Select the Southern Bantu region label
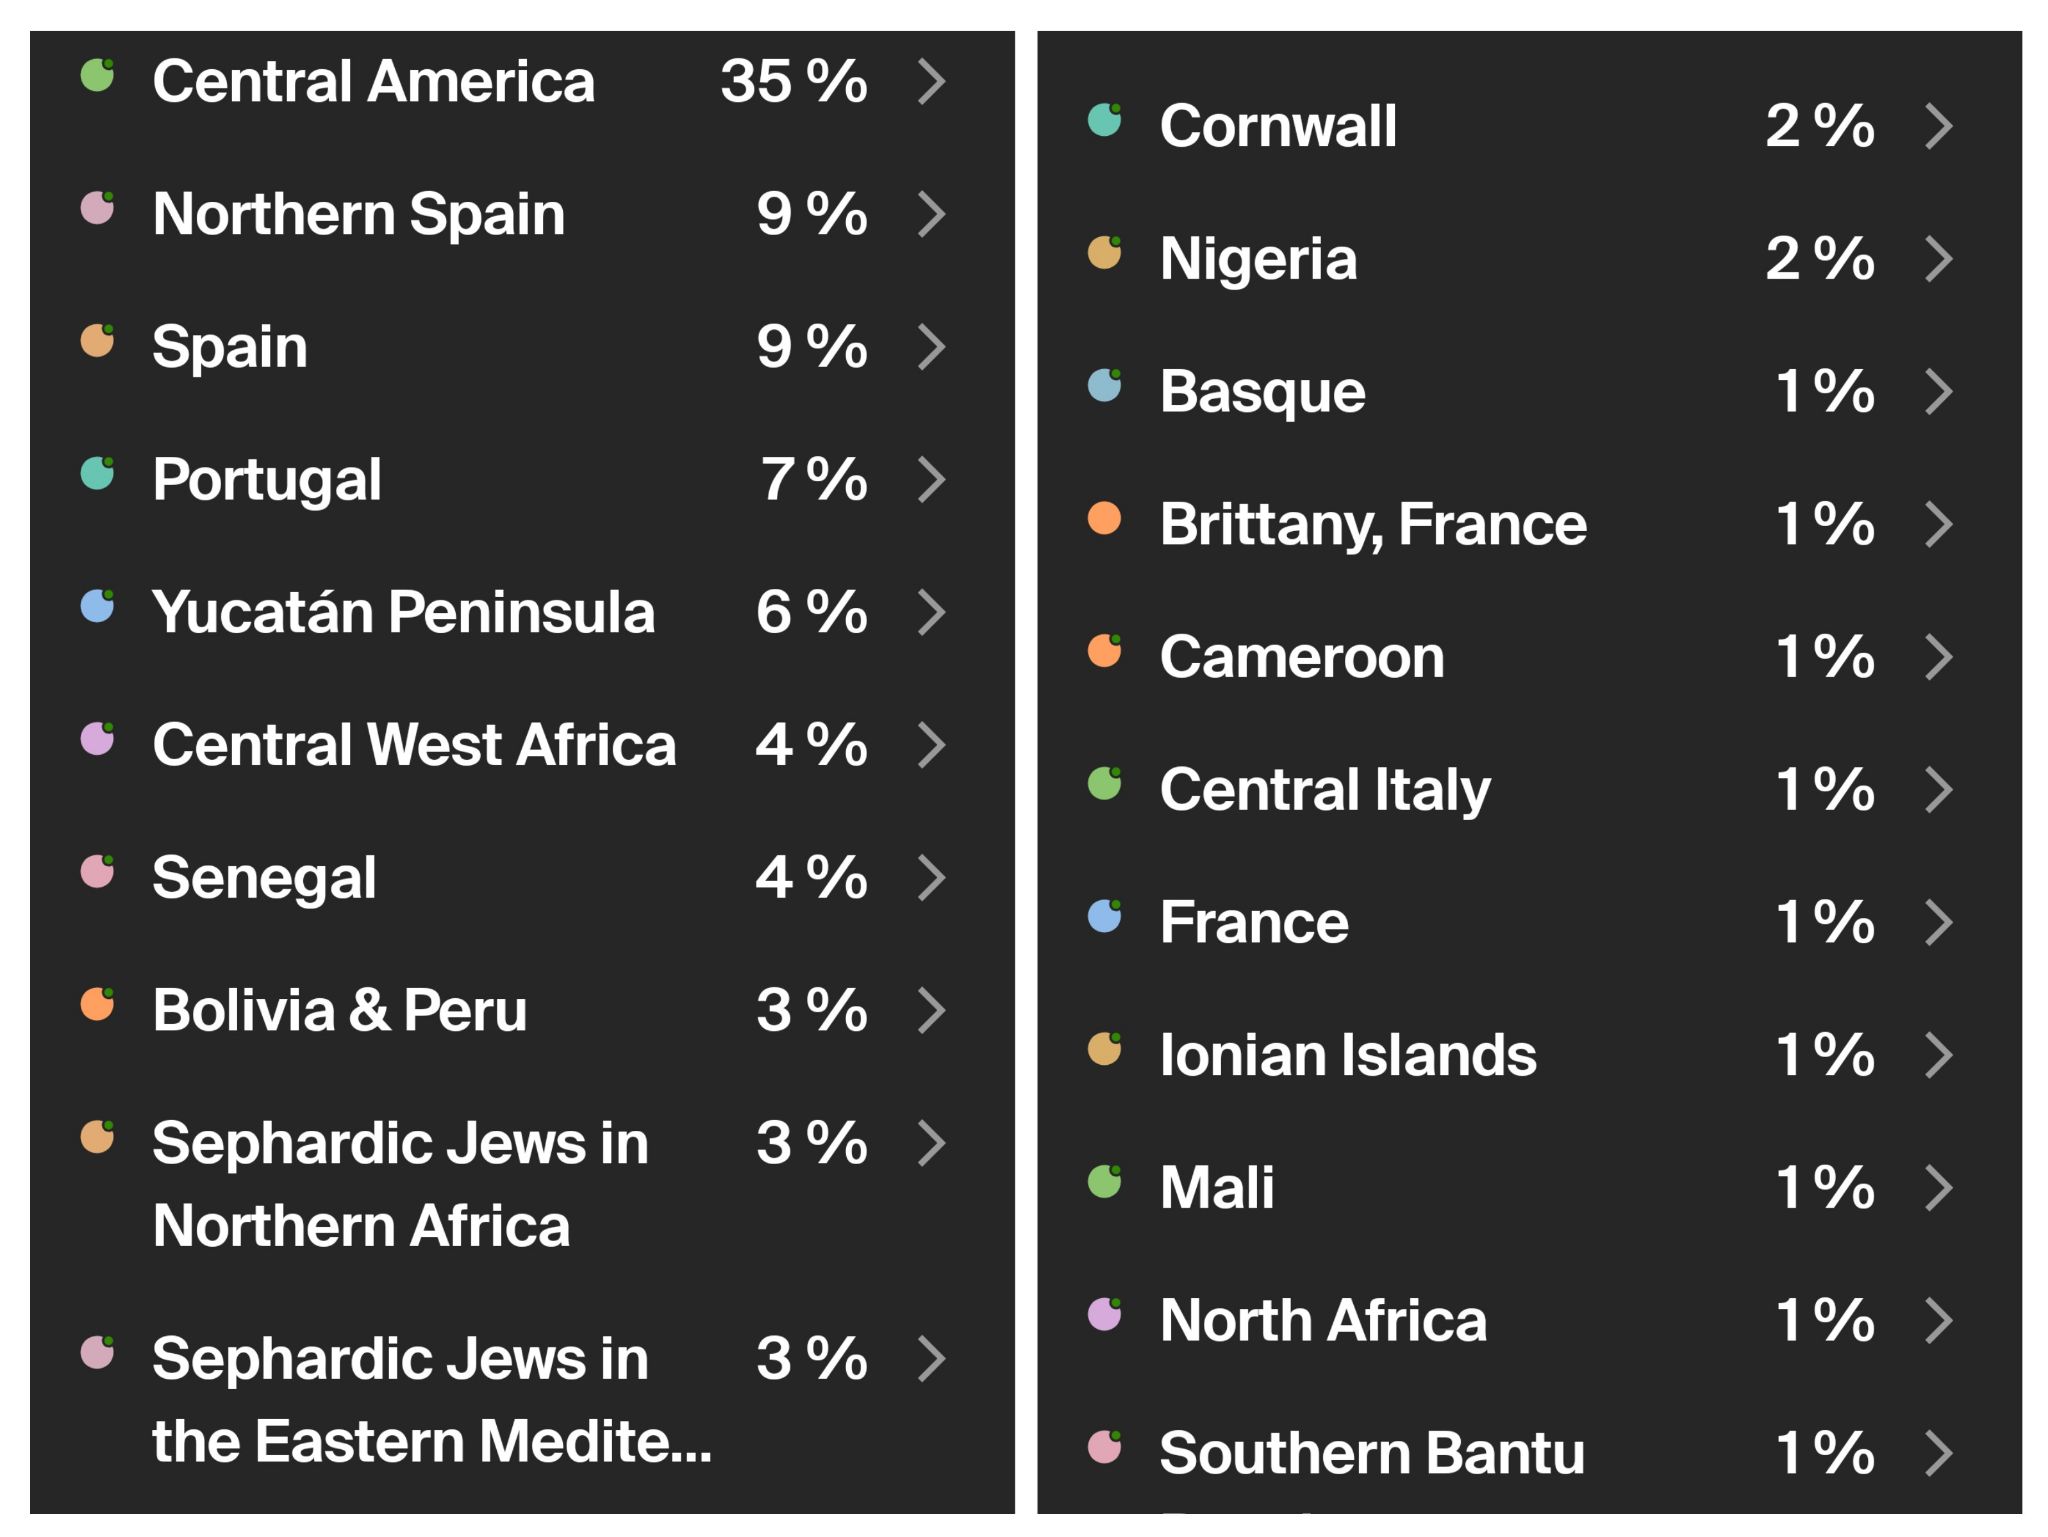The image size is (2048, 1537). coord(1372,1453)
